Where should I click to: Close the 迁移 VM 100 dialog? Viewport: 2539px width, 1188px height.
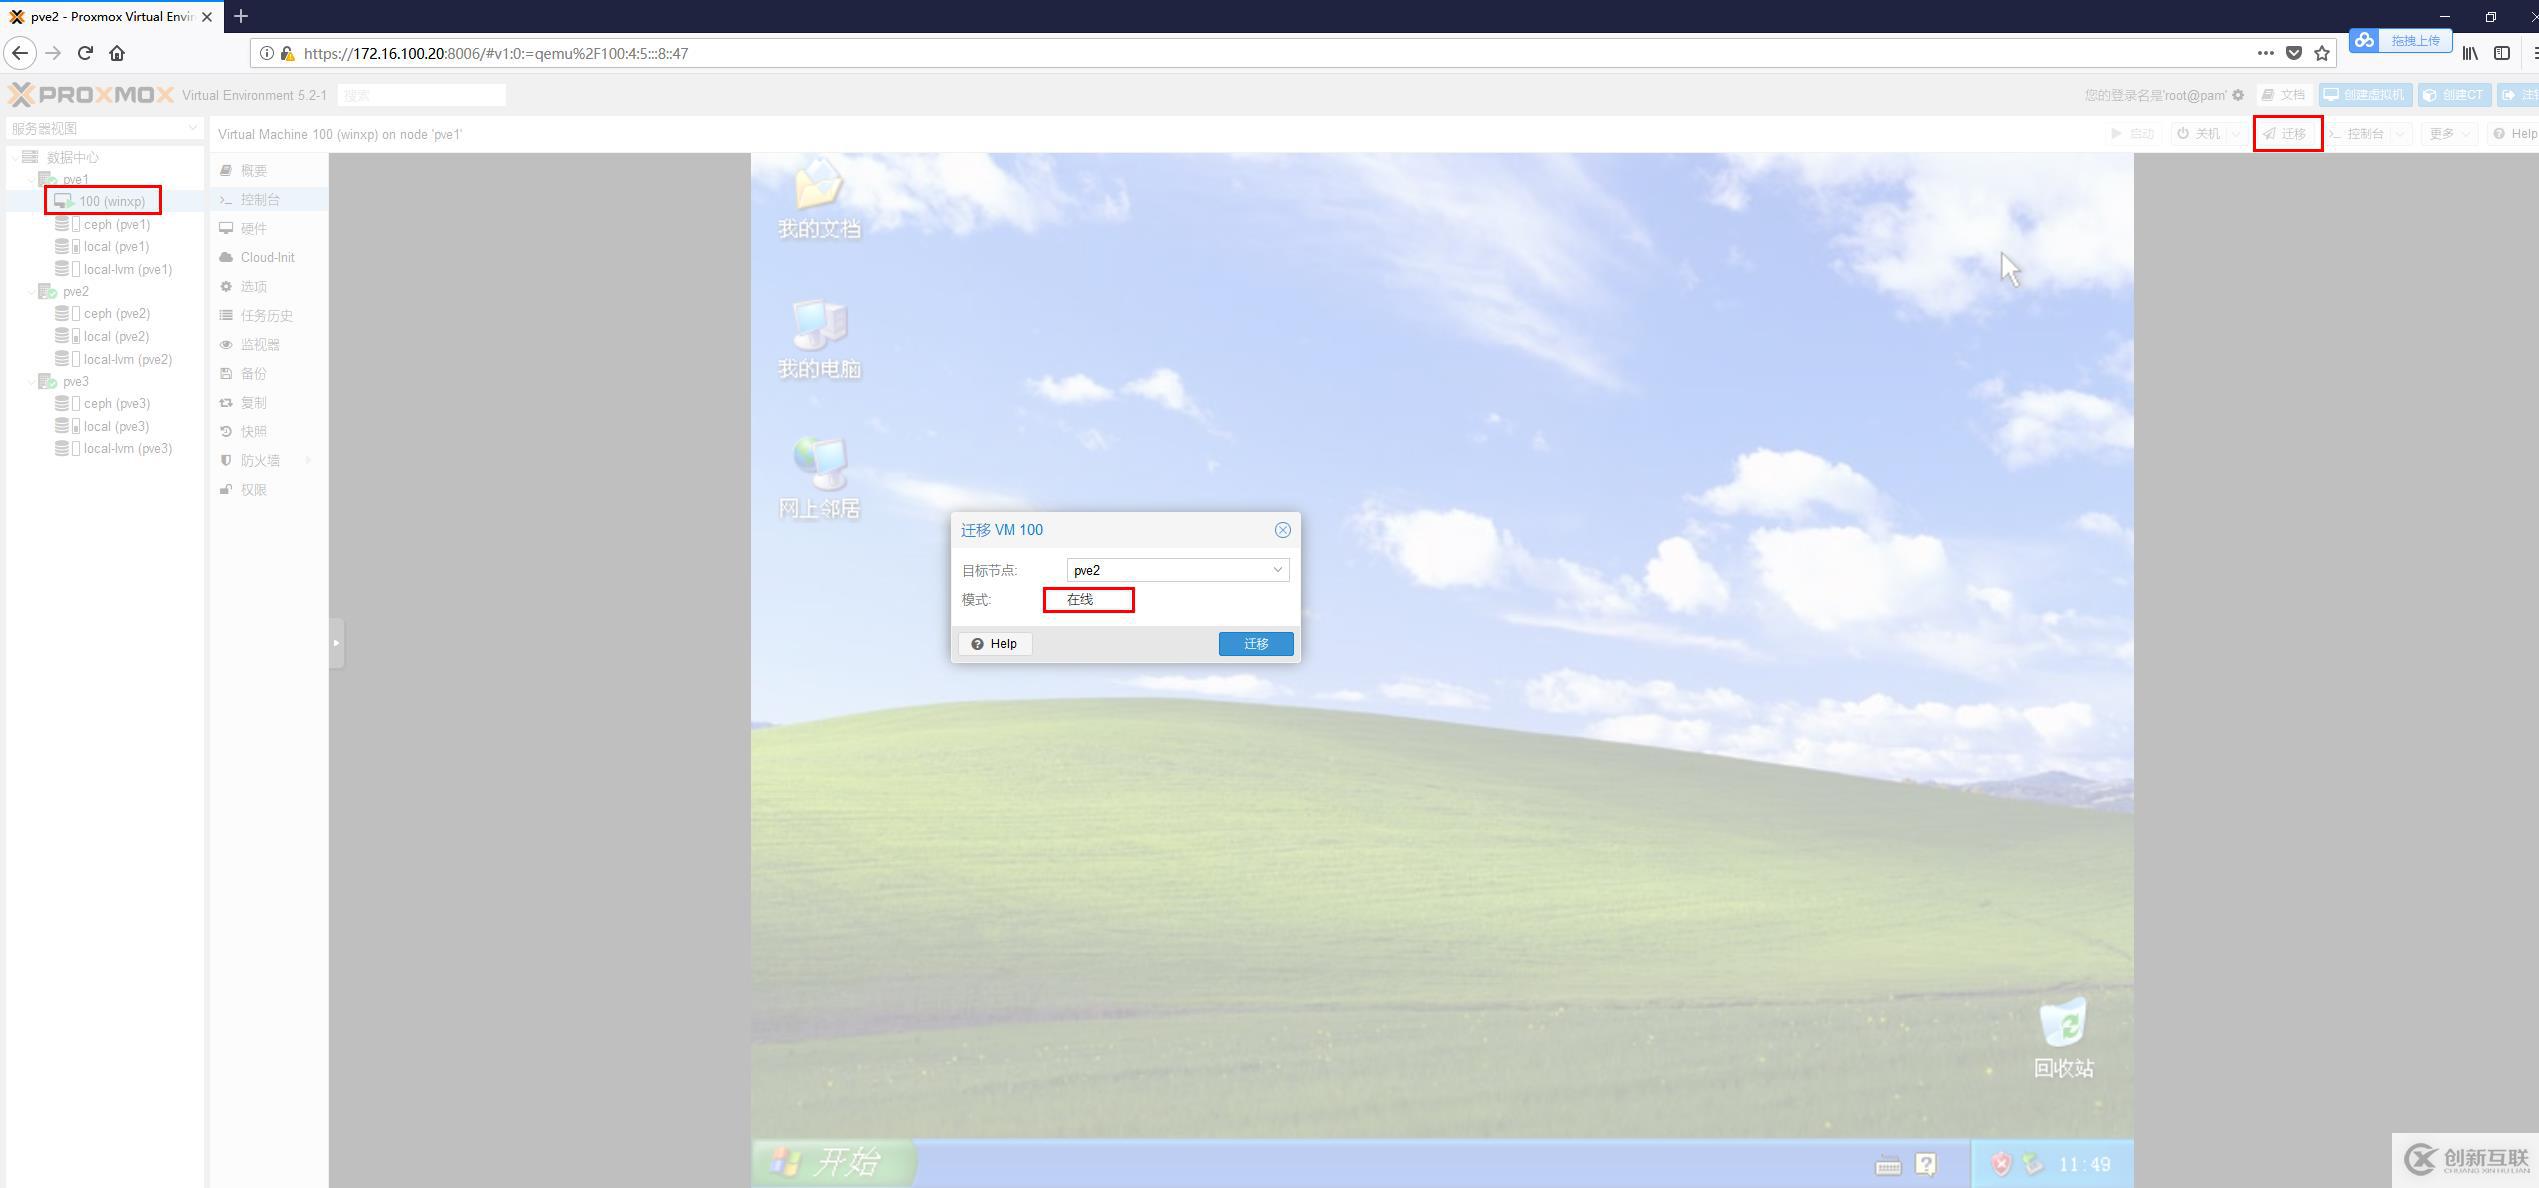pos(1282,530)
